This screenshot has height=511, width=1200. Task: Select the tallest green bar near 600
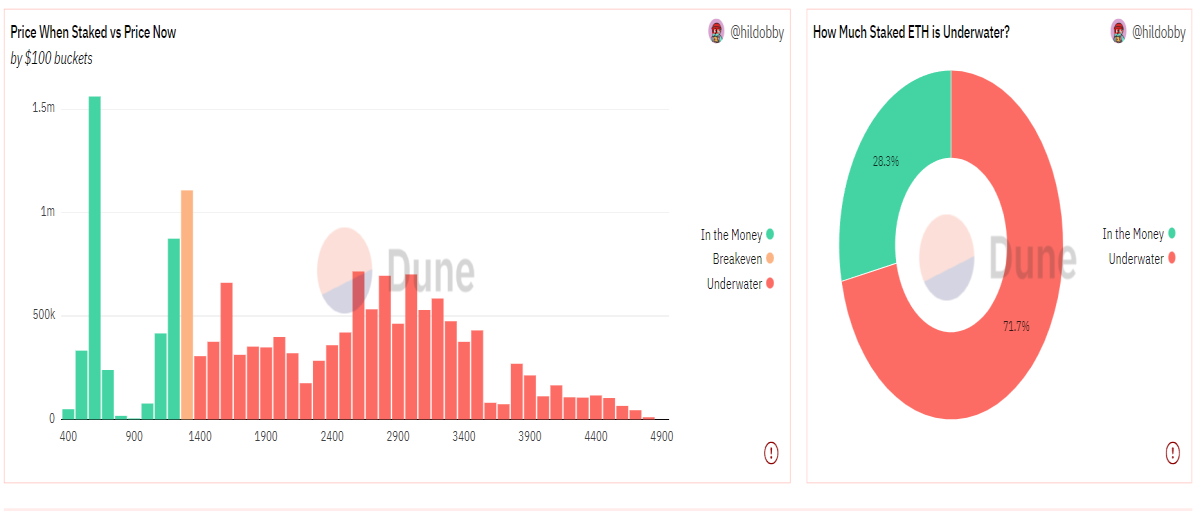coord(95,258)
